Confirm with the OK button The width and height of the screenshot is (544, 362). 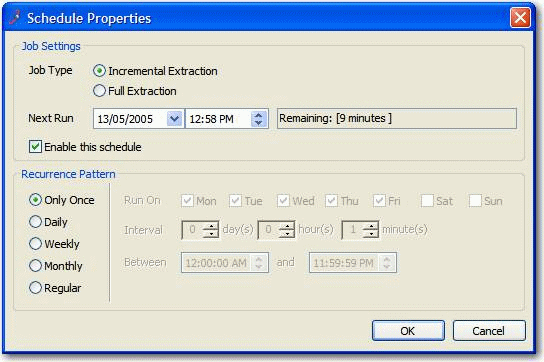(x=408, y=330)
